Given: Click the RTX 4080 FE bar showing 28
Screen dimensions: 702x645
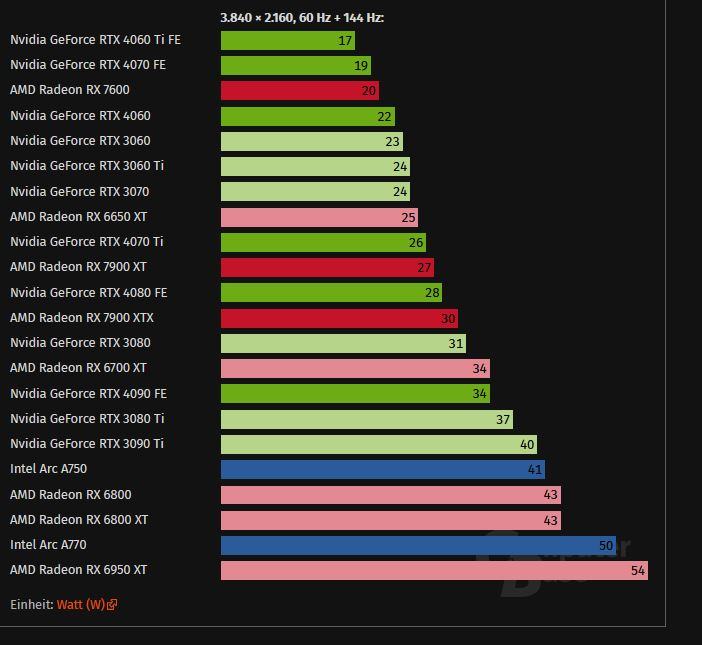Looking at the screenshot, I should (332, 293).
